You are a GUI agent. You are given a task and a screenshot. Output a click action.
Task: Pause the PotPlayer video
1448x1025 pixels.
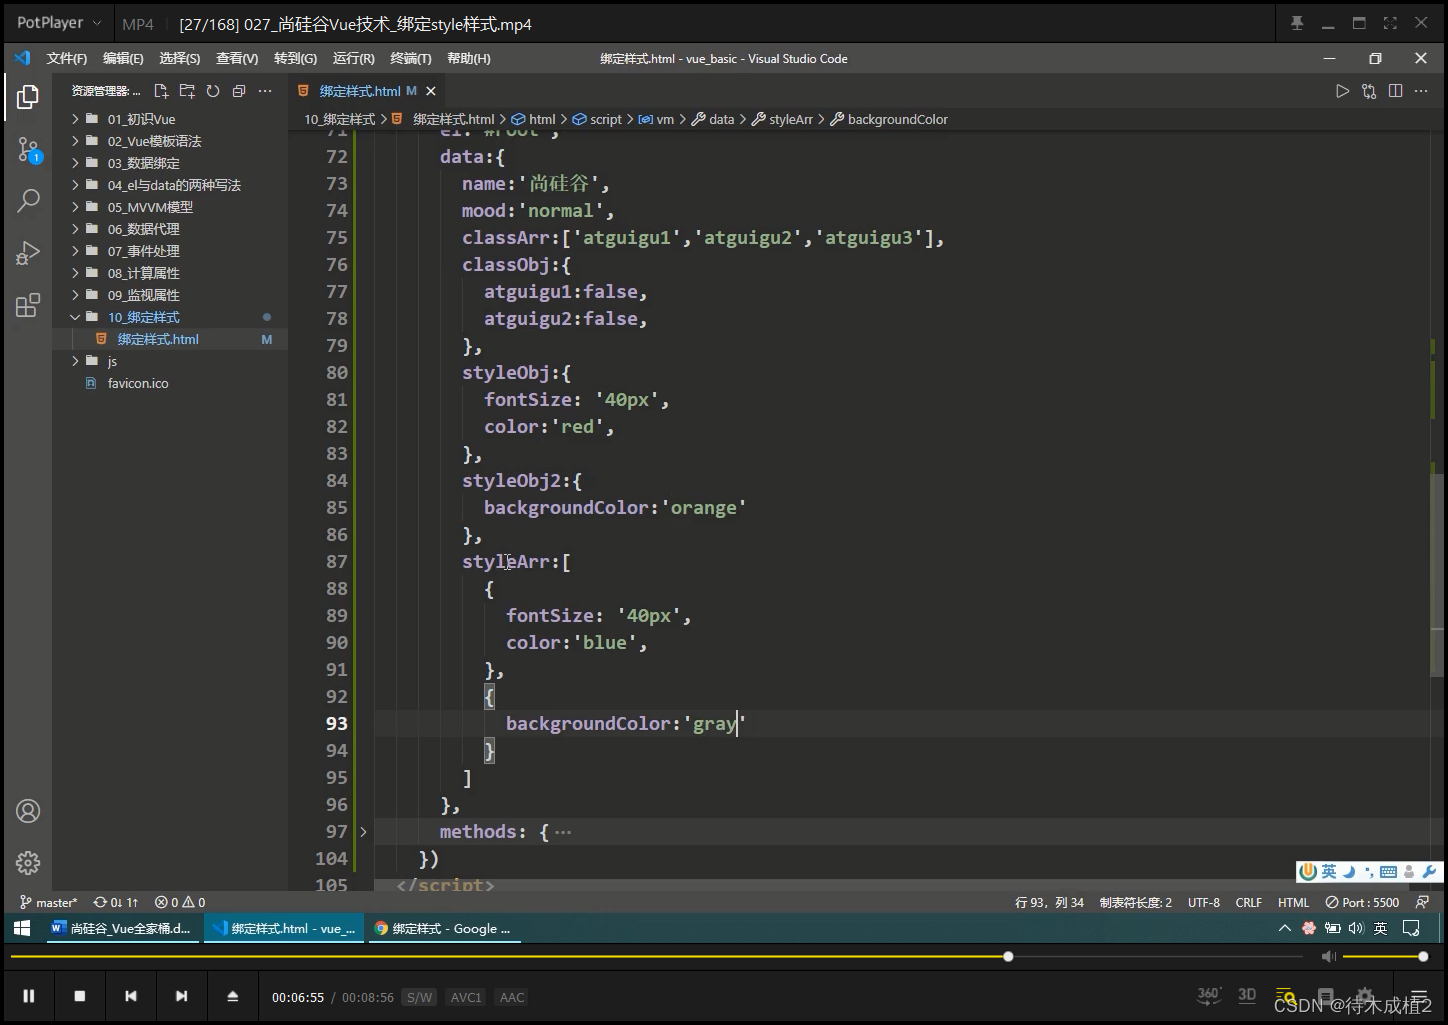[x=29, y=996]
